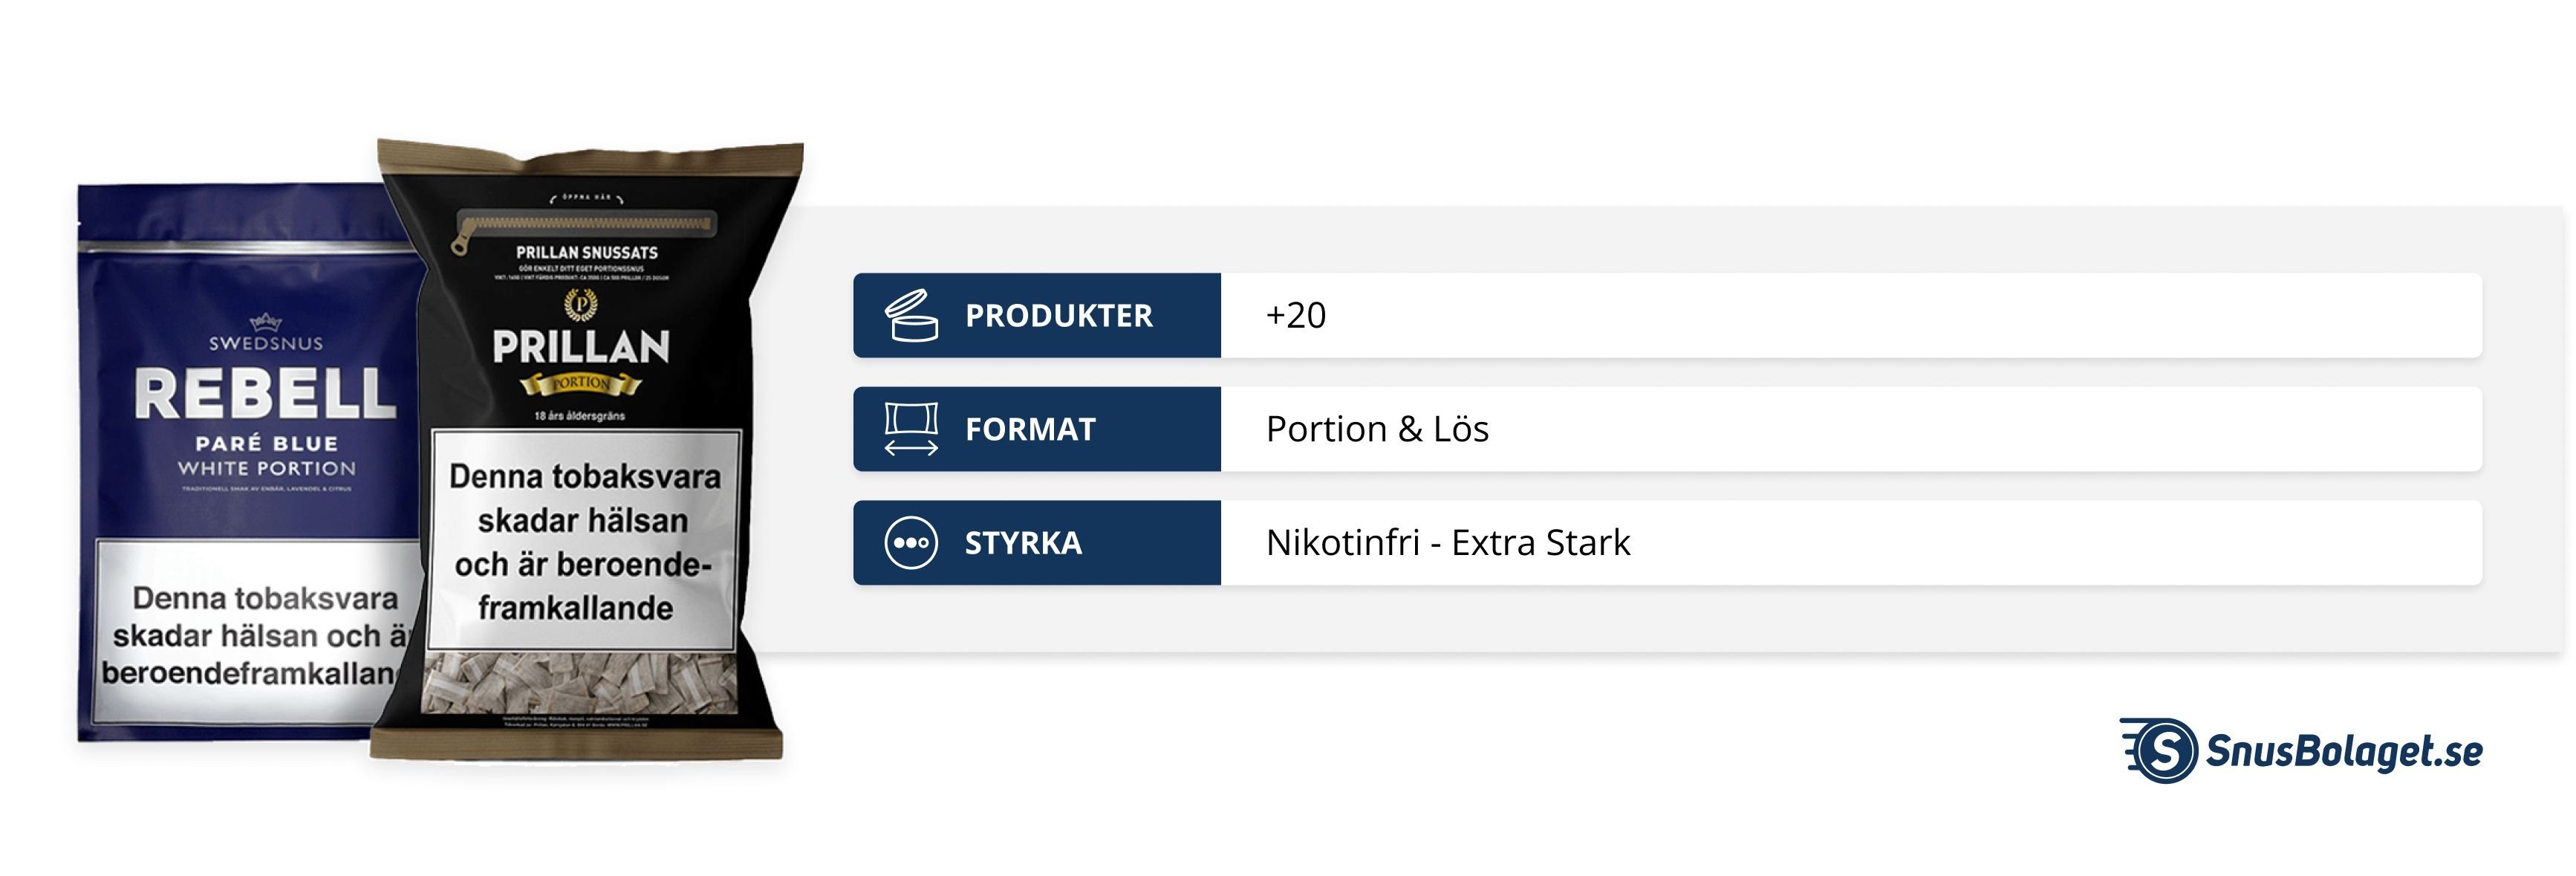Click the Nikotinfri - Extra Stark value
Screen dimensions: 2576x876
1447,543
